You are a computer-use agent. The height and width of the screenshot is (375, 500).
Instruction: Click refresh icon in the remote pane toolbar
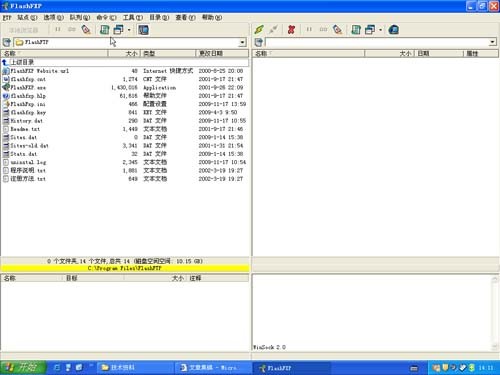(356, 30)
